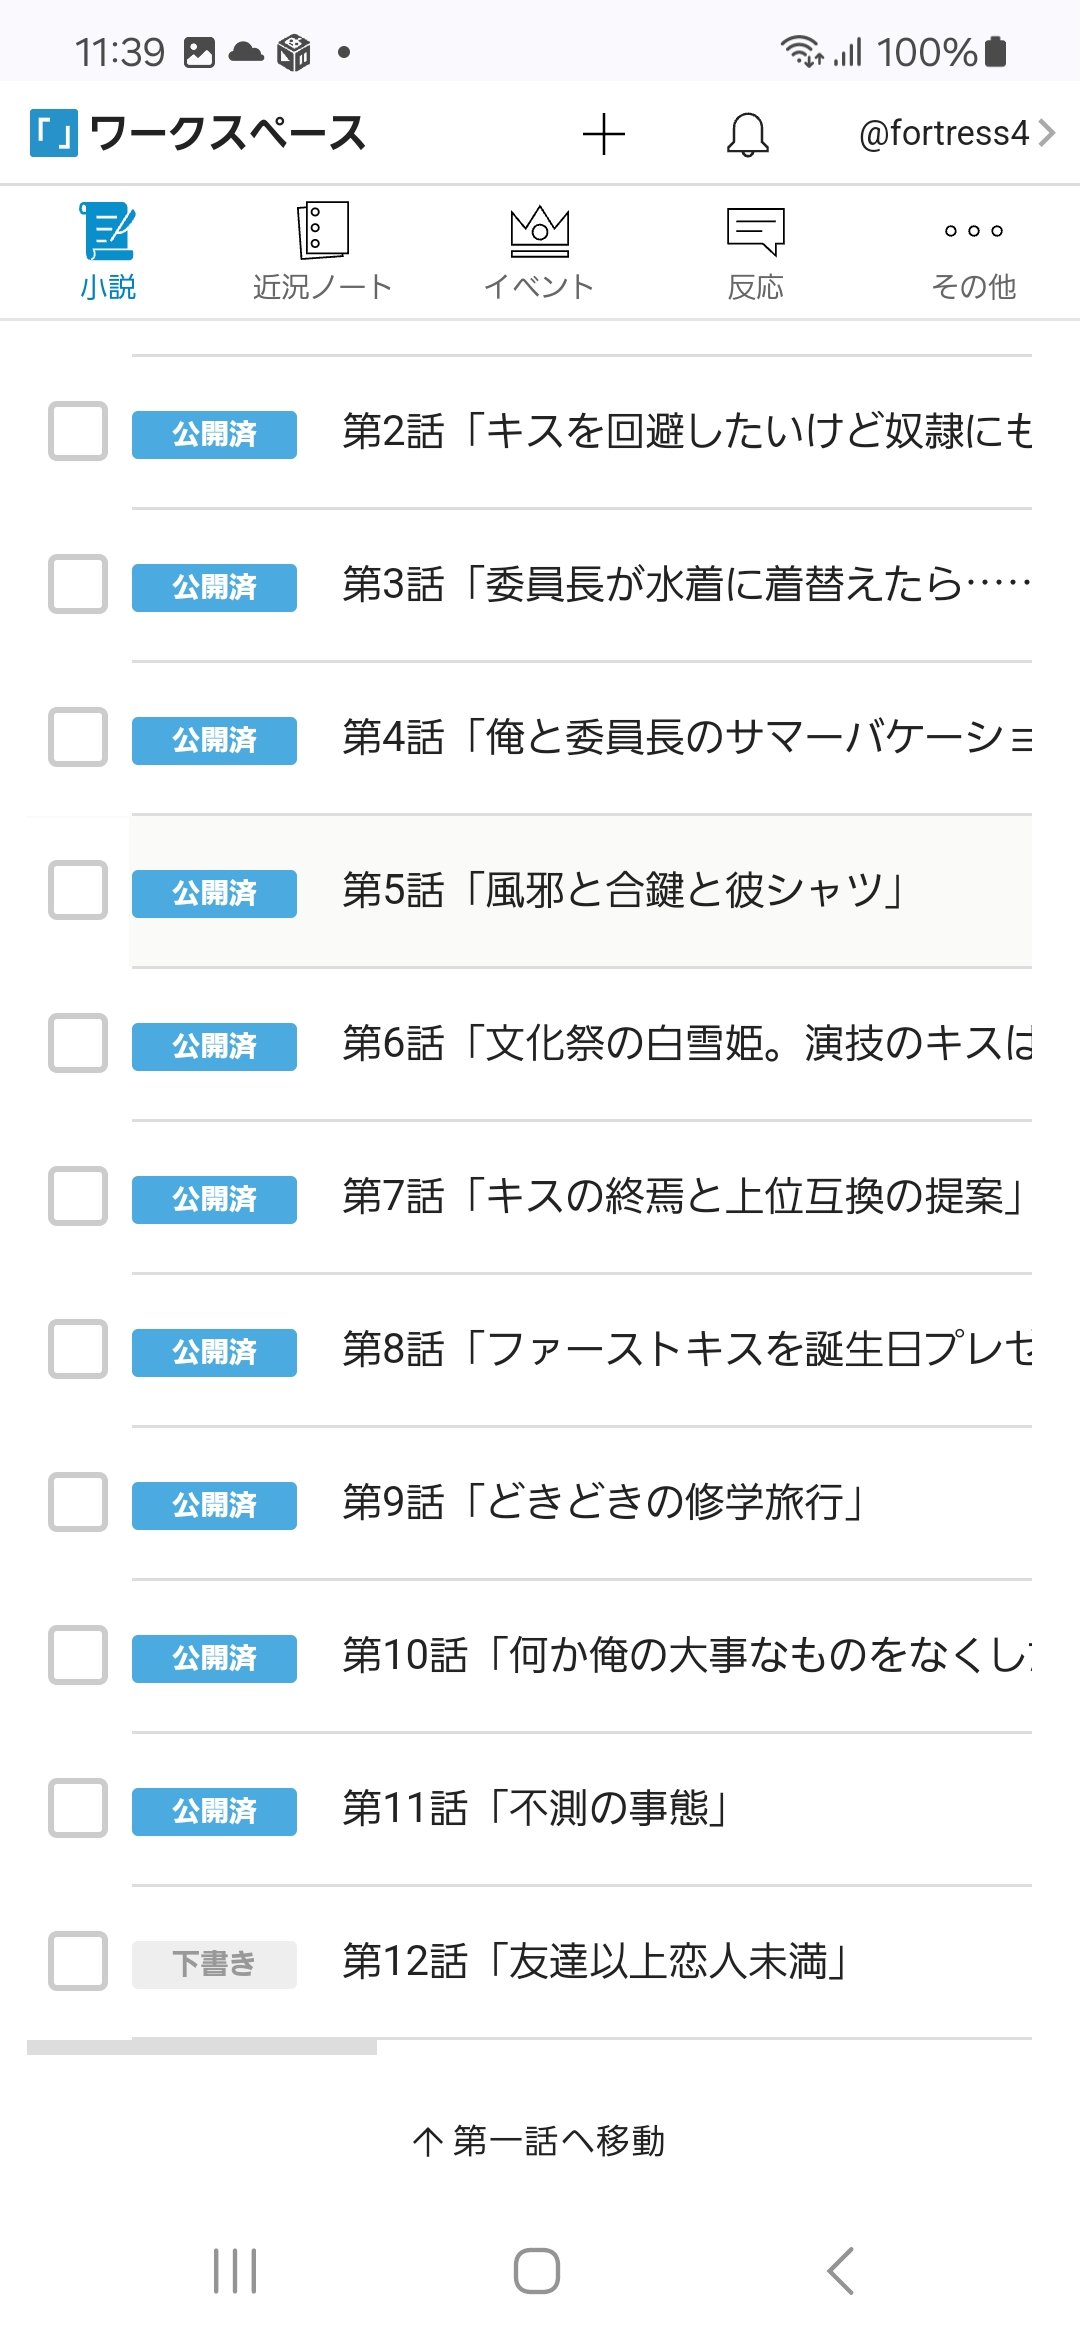Tap the Workspace logo icon
Screen dimensions: 1080x2340
coord(54,133)
